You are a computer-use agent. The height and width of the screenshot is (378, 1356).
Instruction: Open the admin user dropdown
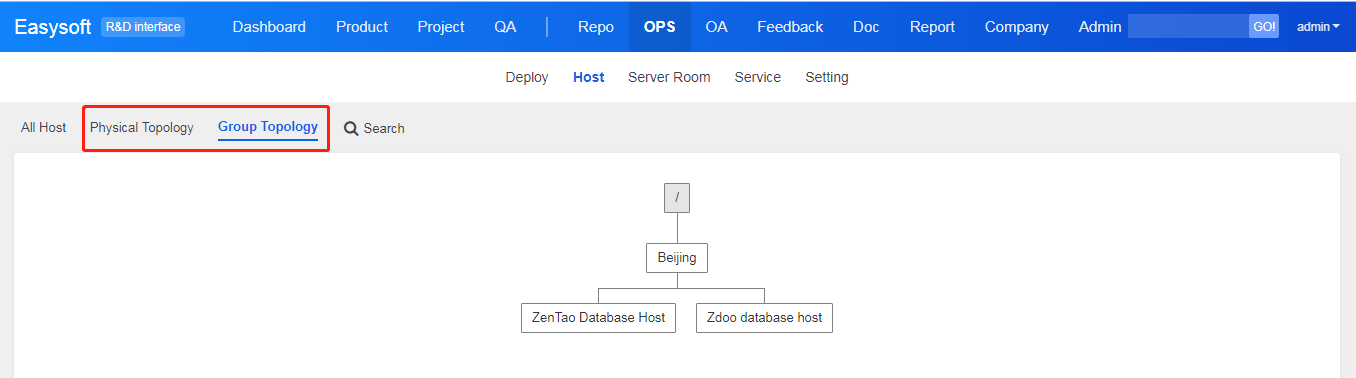click(1318, 27)
